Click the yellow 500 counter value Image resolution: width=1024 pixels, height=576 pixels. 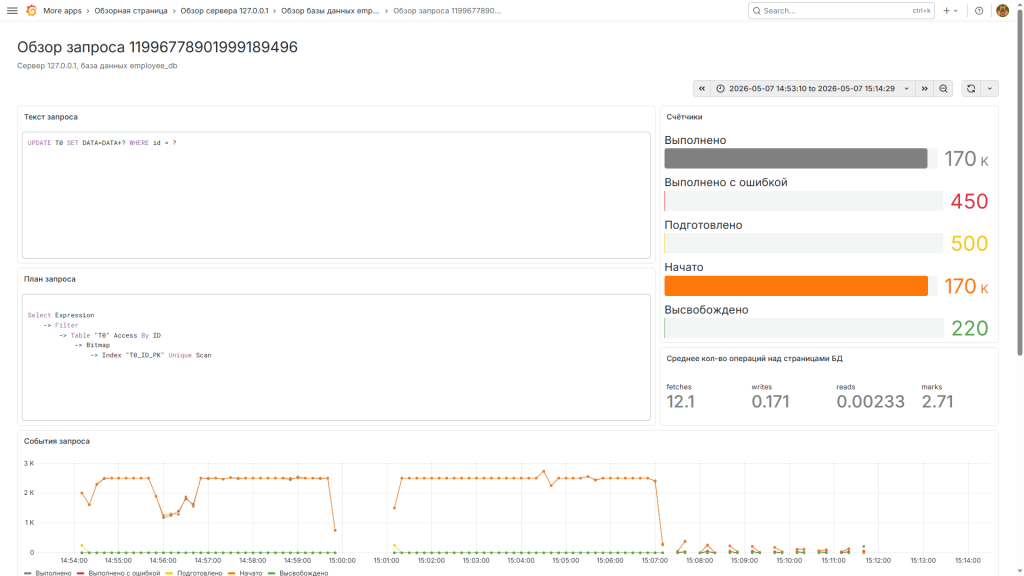(969, 244)
